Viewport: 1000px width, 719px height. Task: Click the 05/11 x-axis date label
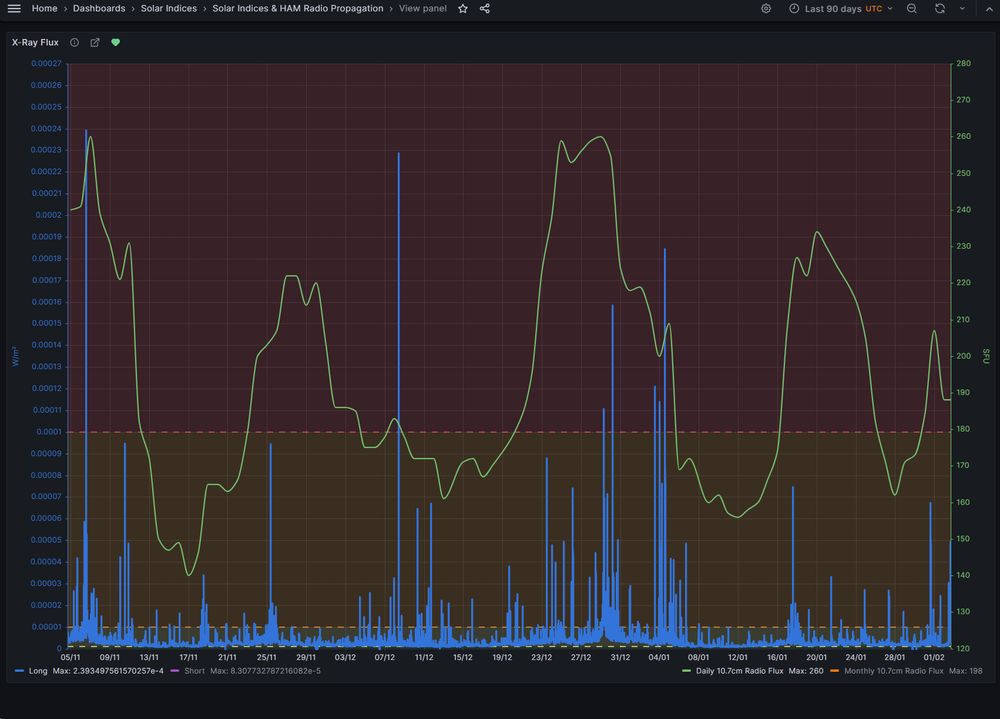[x=70, y=657]
